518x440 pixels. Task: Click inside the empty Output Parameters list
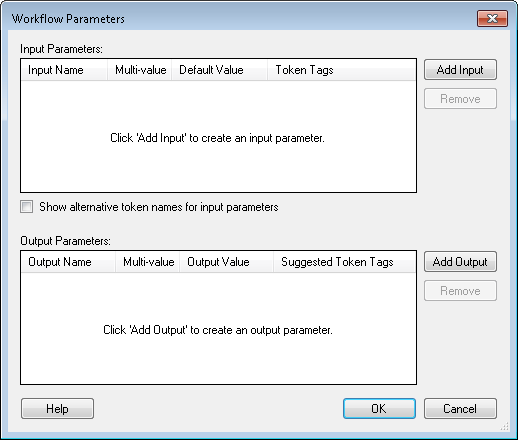(218, 328)
